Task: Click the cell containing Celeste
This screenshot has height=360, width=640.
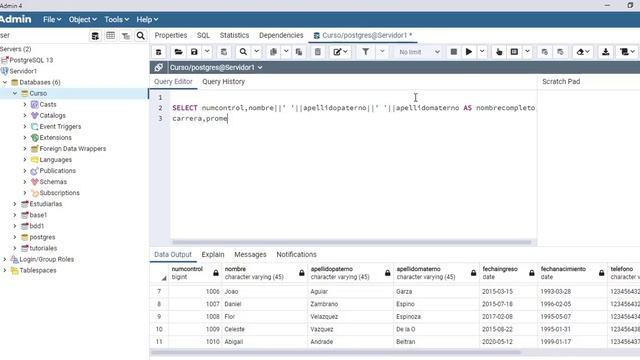Action: click(265, 329)
